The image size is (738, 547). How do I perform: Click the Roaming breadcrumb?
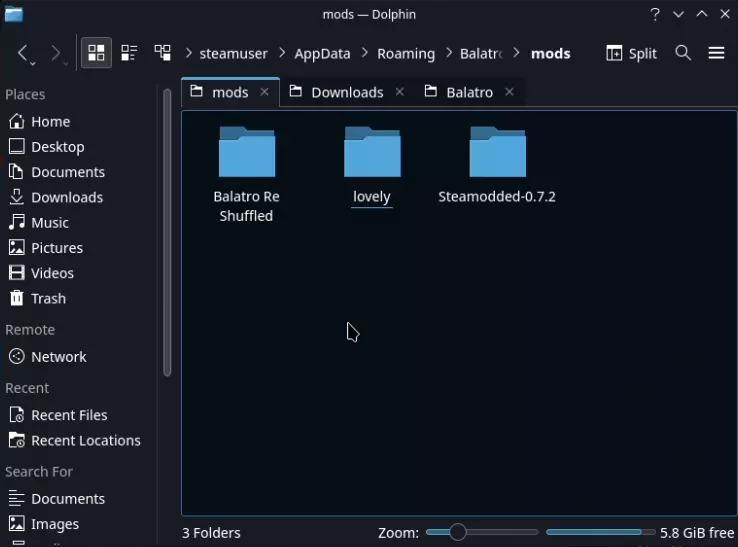point(406,54)
